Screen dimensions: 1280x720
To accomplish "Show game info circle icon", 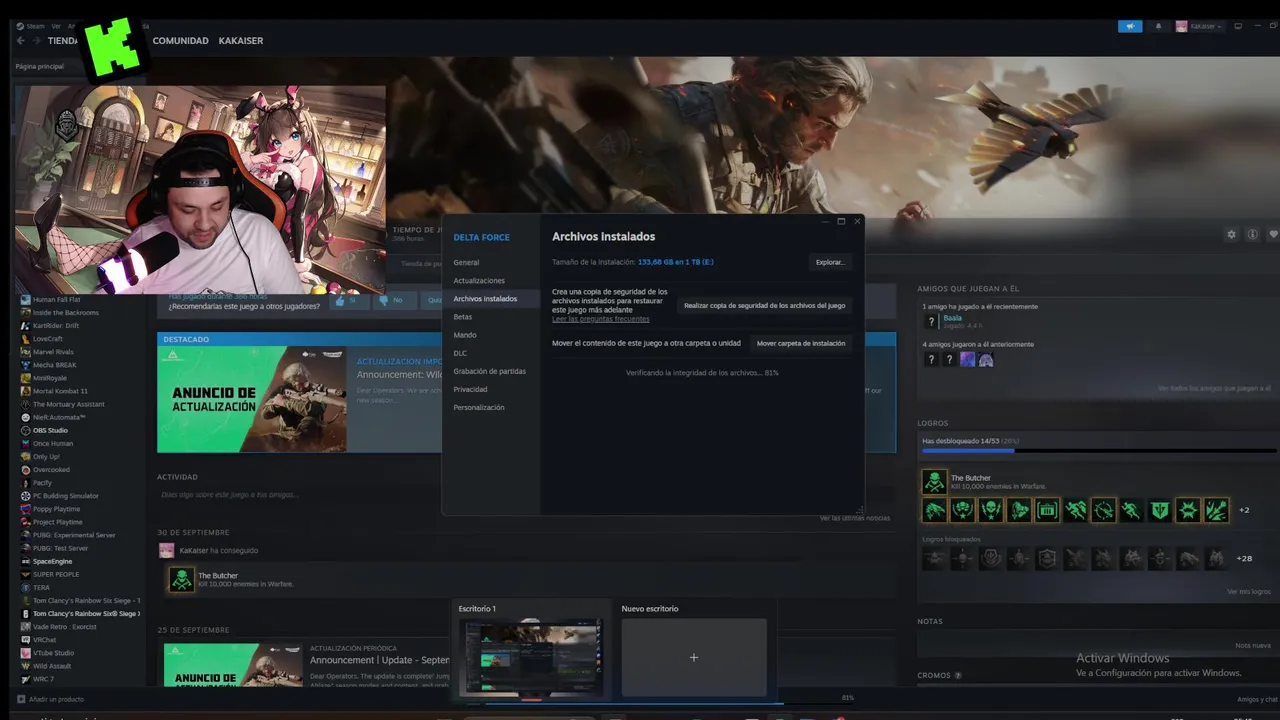I will (1252, 234).
